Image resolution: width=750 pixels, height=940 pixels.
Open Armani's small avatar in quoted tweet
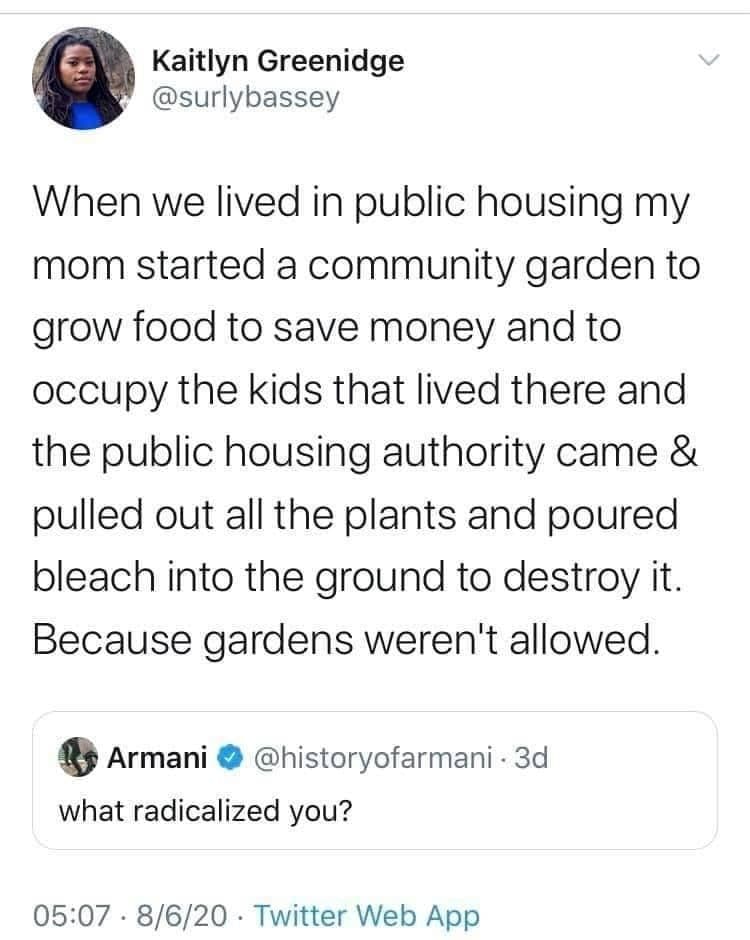tap(80, 758)
